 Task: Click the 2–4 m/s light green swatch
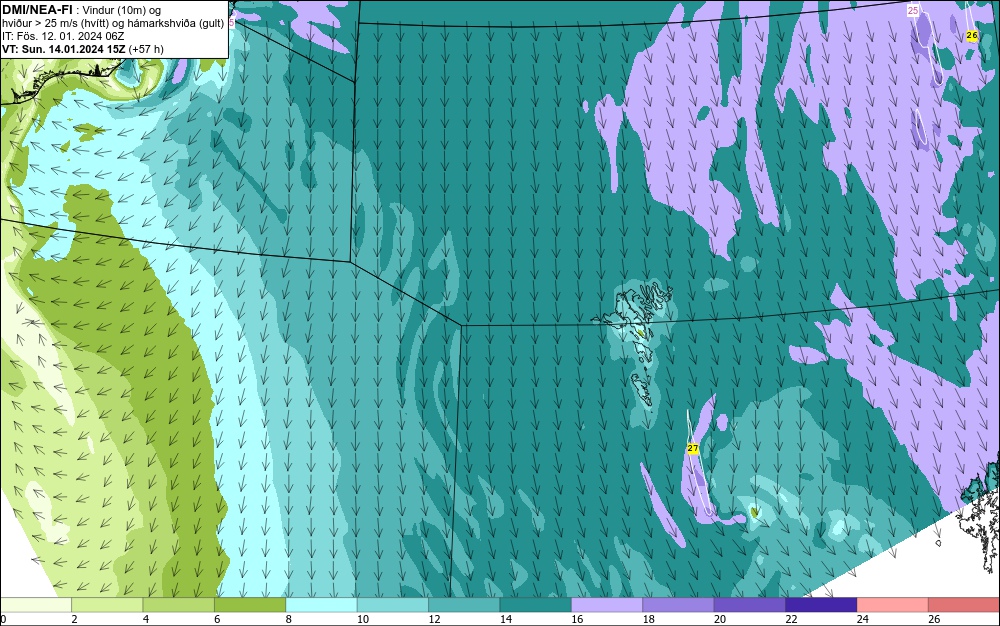pos(107,605)
